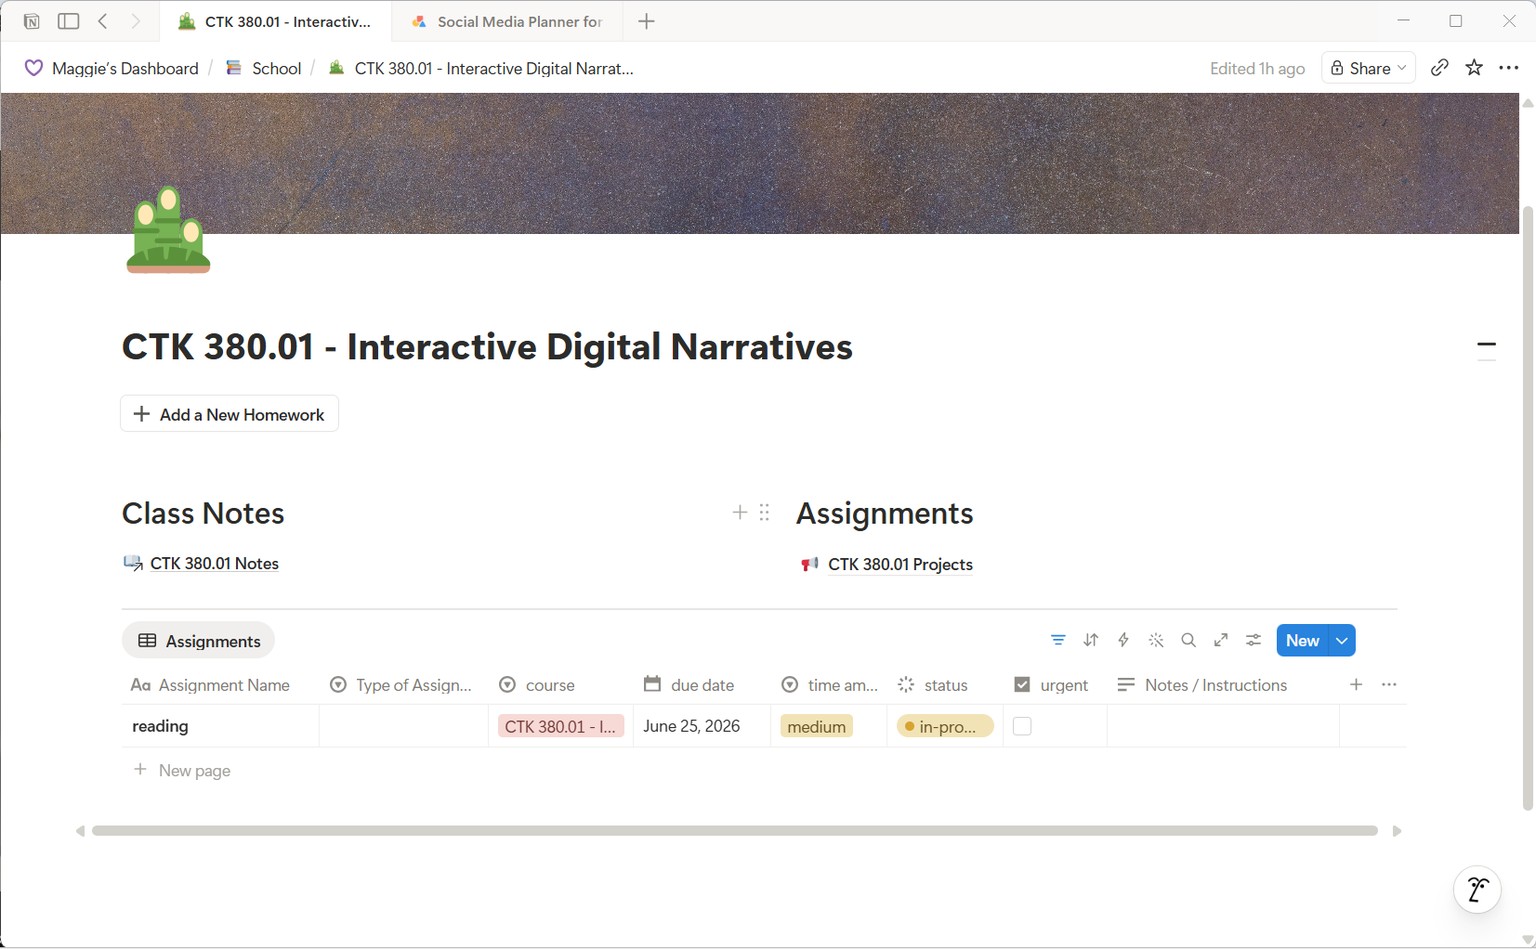Open the table columns more options dots

click(x=1389, y=684)
